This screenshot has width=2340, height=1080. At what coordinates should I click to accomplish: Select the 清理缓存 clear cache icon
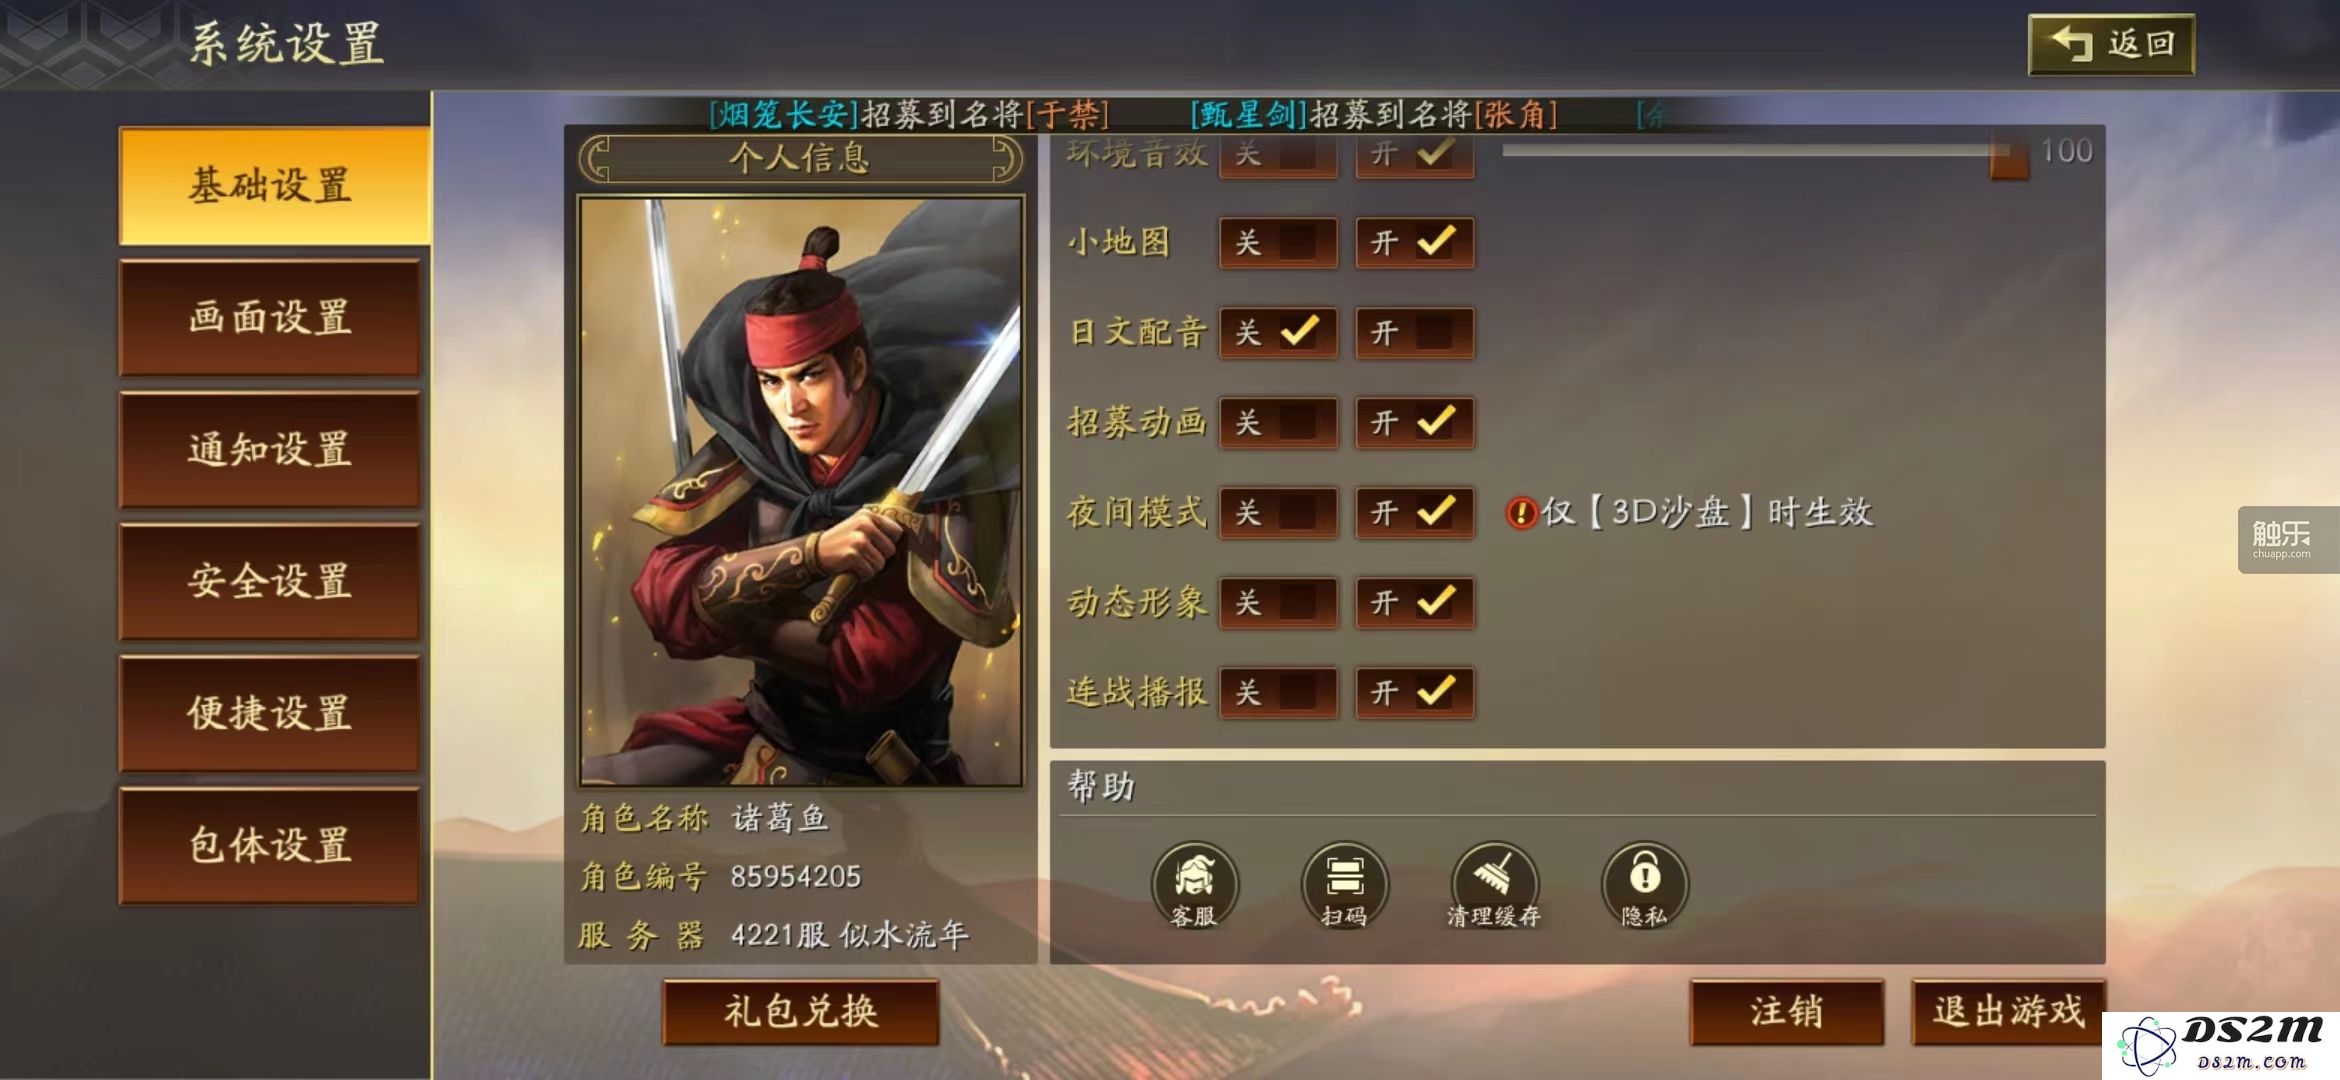[1494, 885]
